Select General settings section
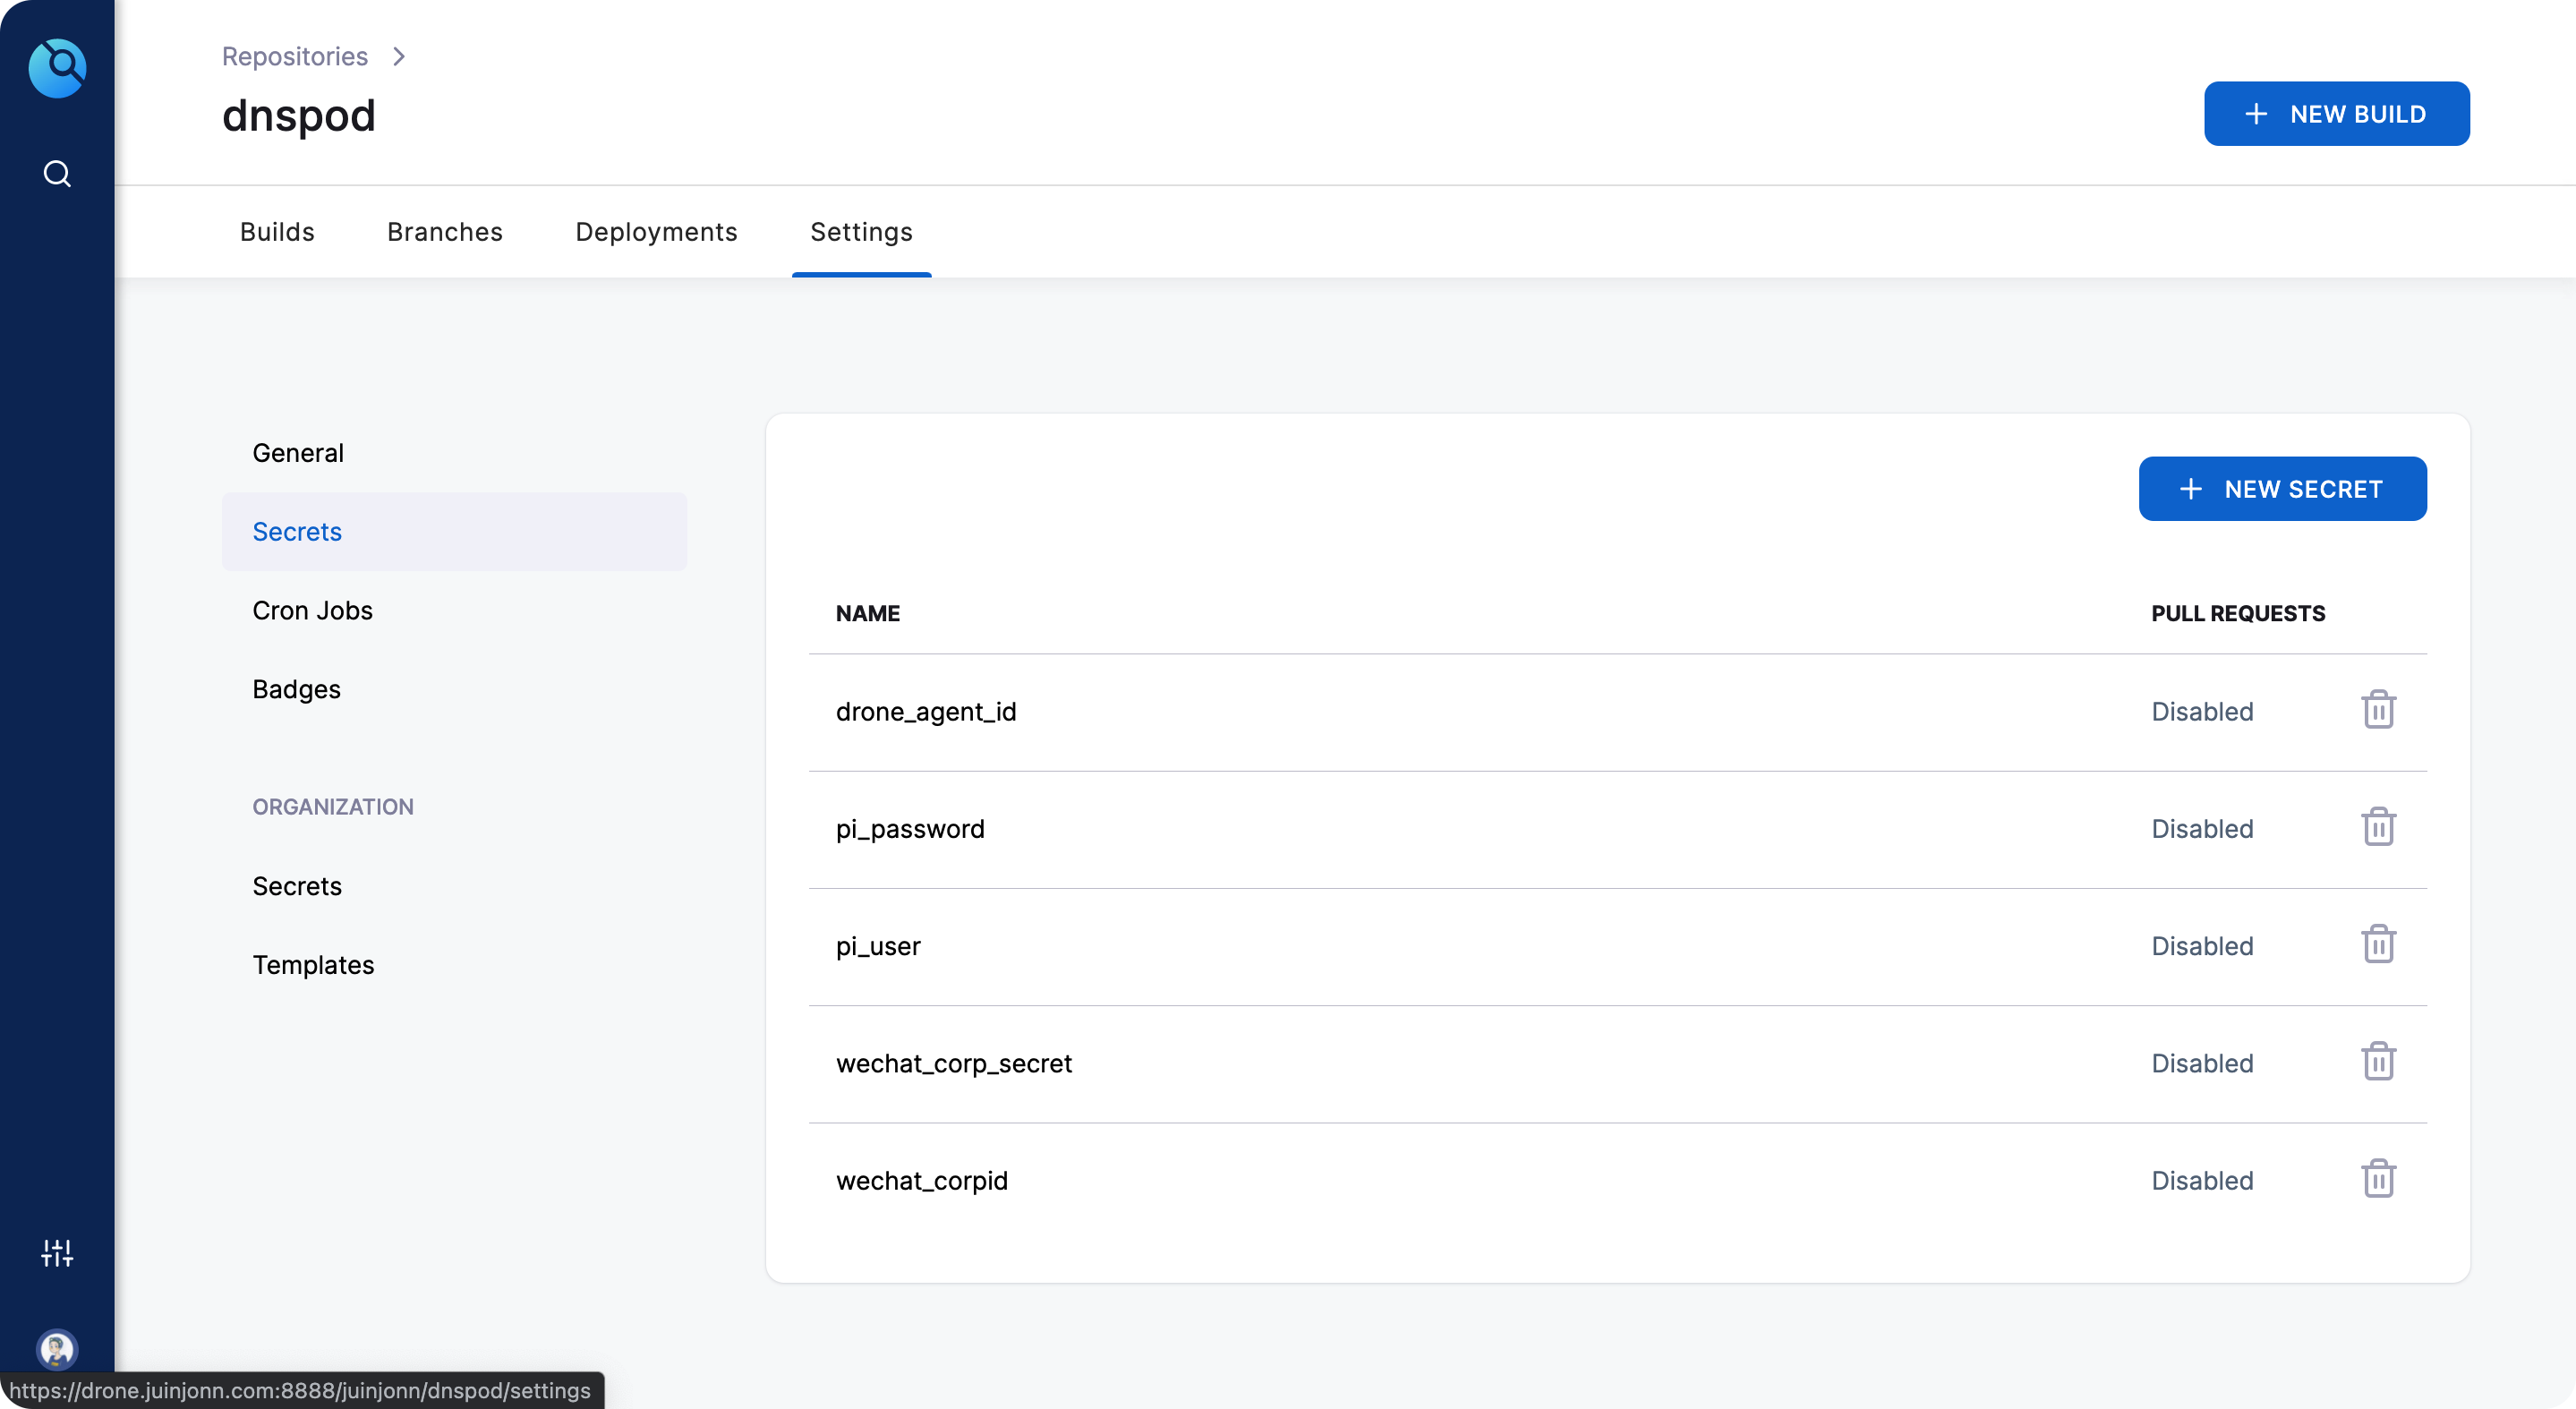This screenshot has height=1409, width=2576. pos(297,452)
